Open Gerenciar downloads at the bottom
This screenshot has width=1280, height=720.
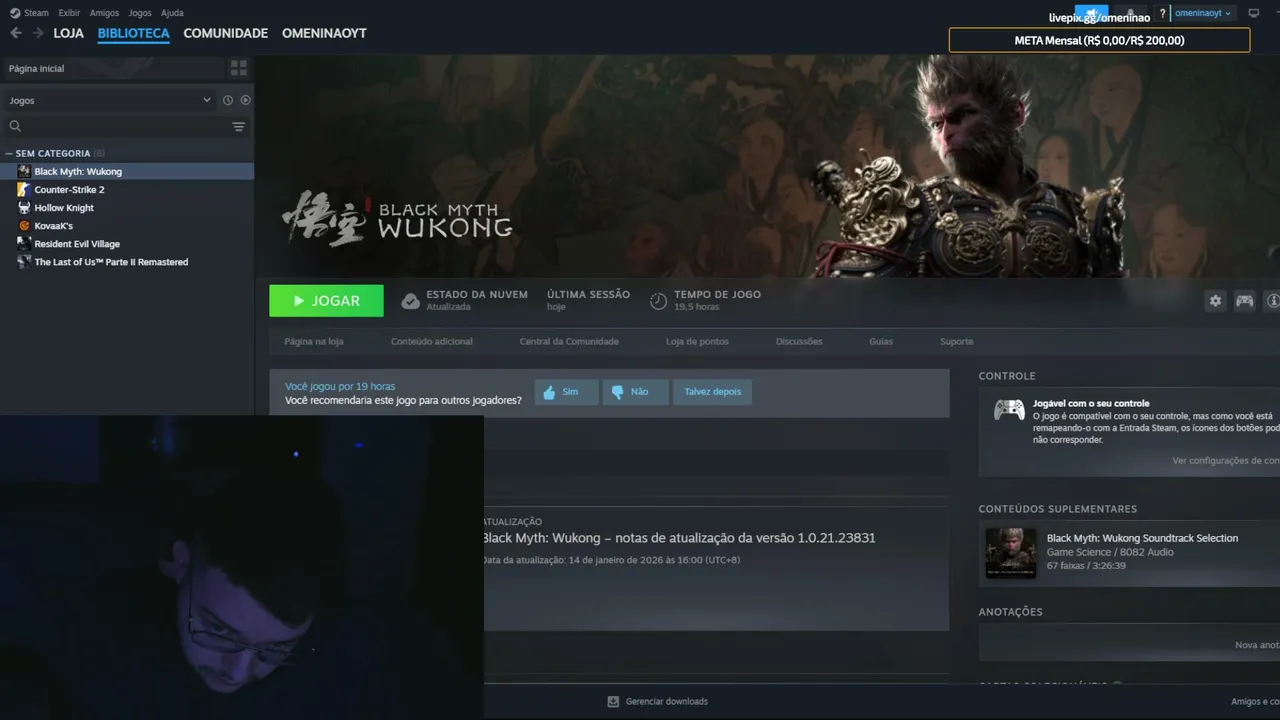[667, 701]
